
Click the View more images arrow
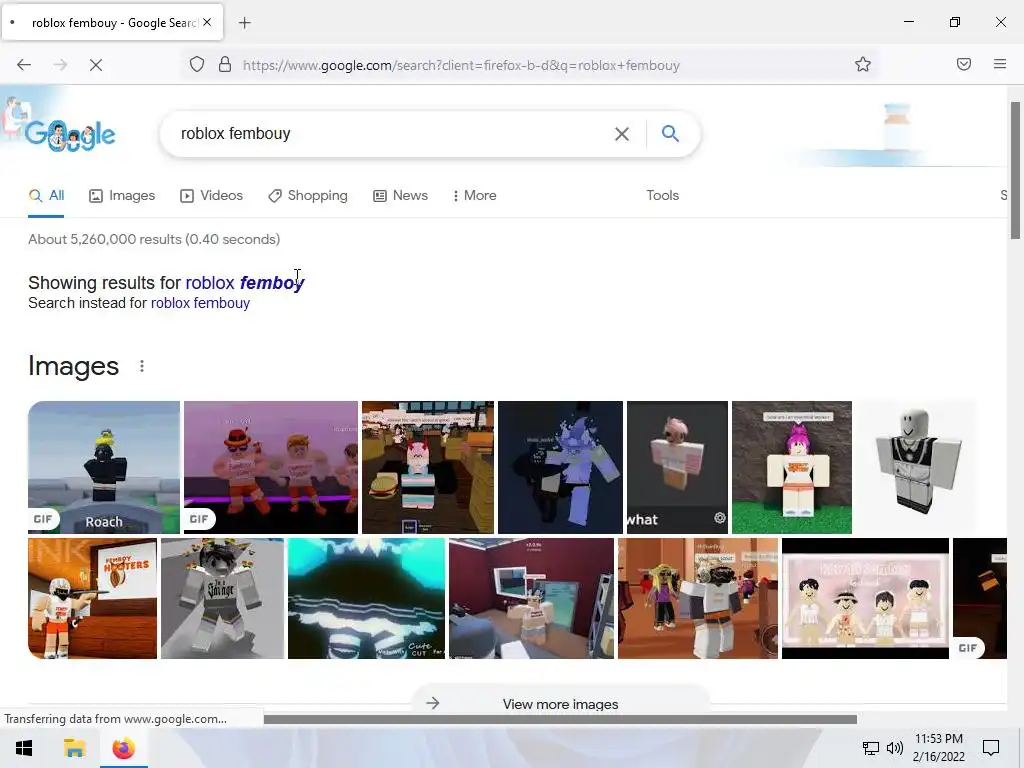(x=432, y=703)
